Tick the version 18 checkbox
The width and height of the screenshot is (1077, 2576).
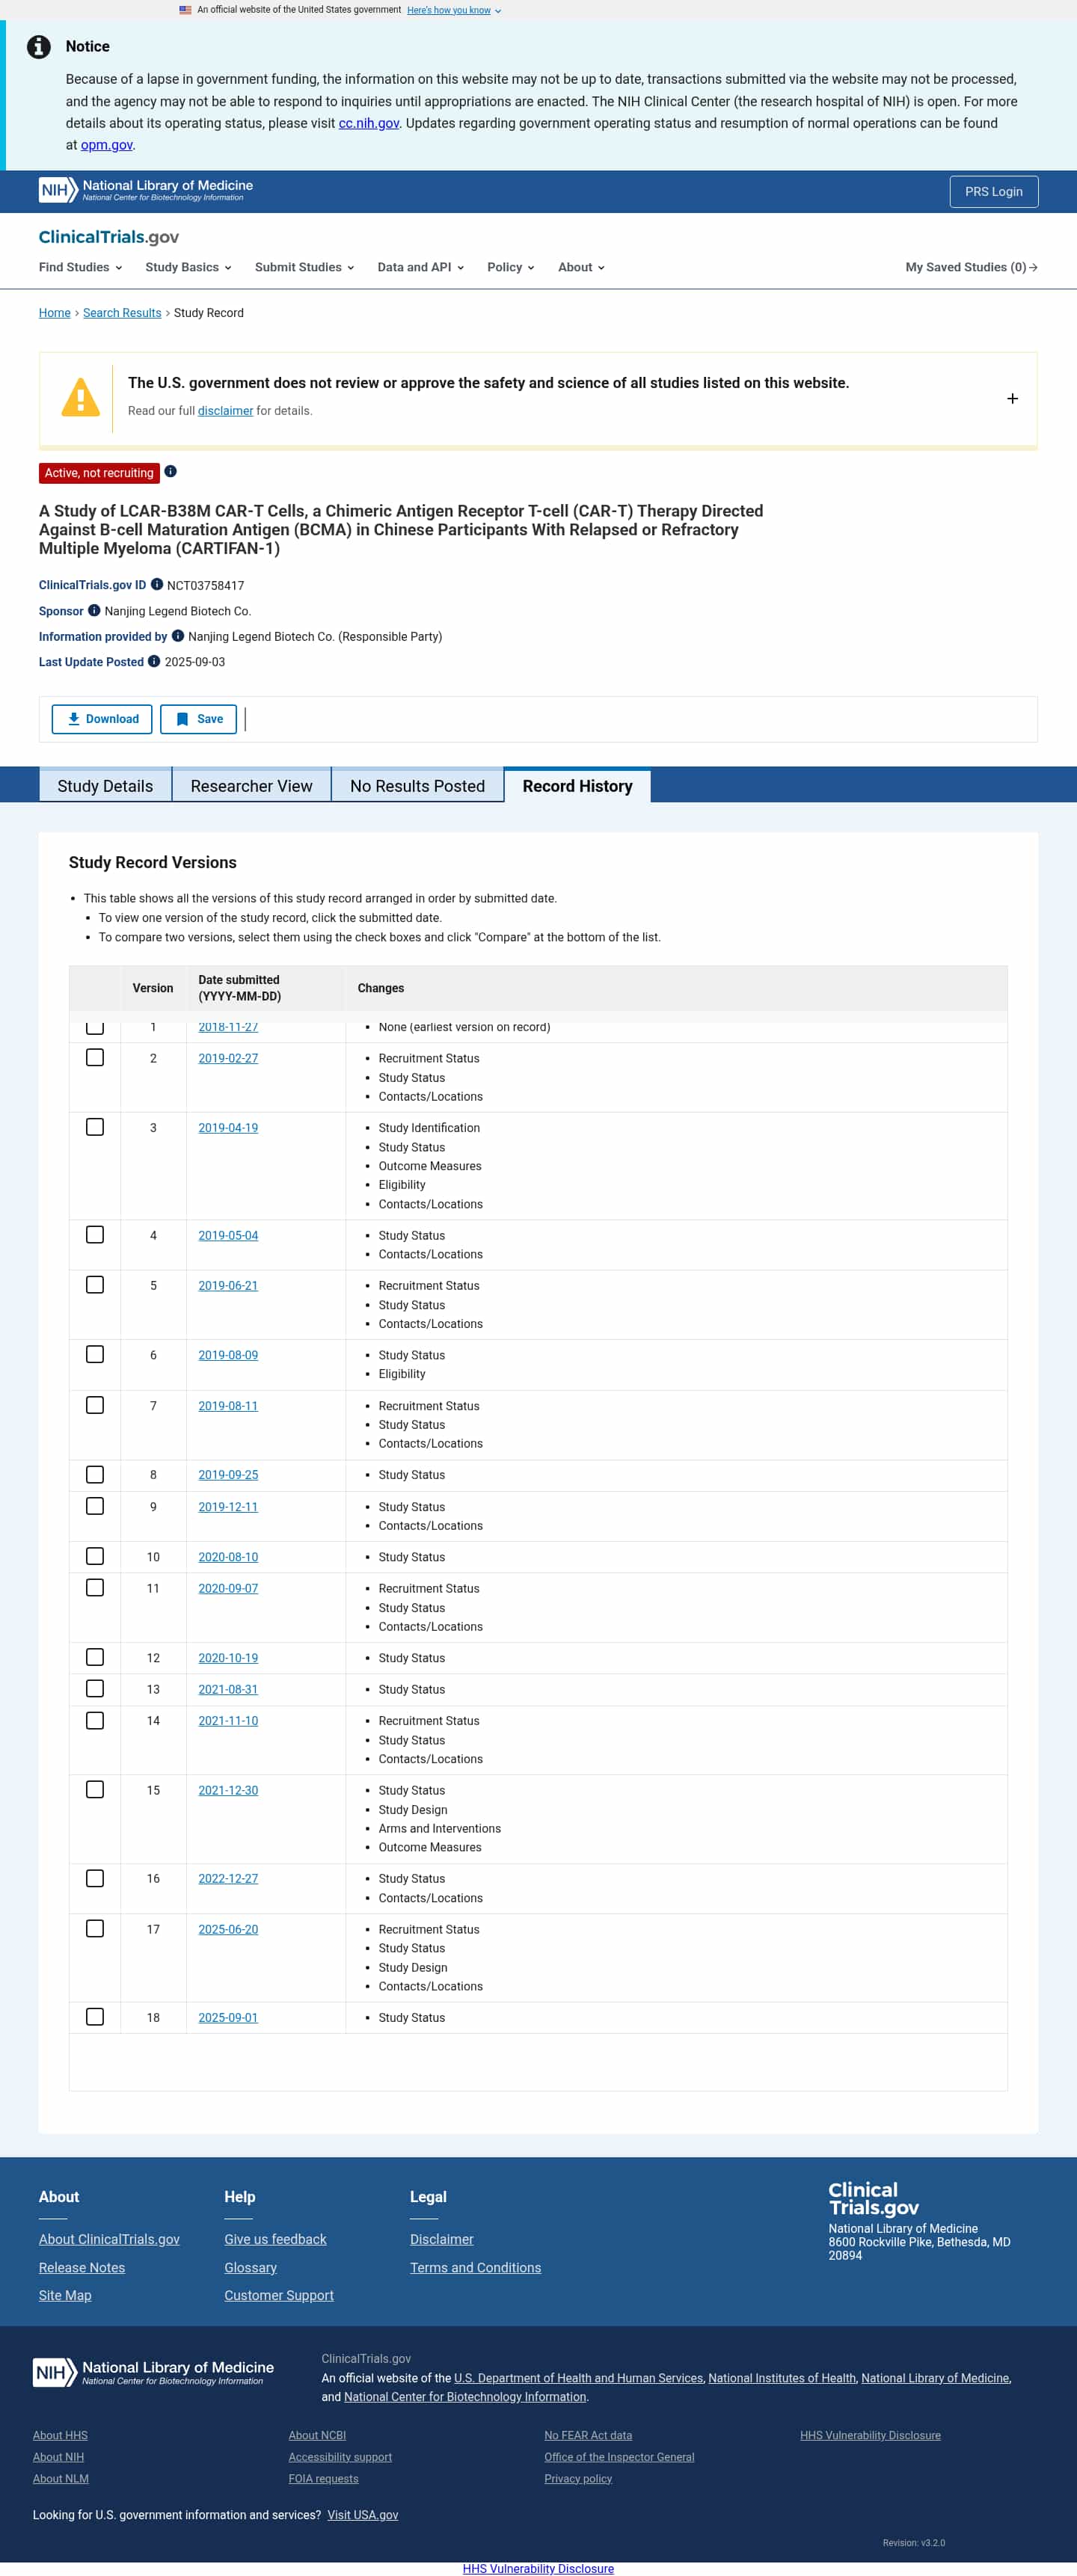click(95, 2017)
